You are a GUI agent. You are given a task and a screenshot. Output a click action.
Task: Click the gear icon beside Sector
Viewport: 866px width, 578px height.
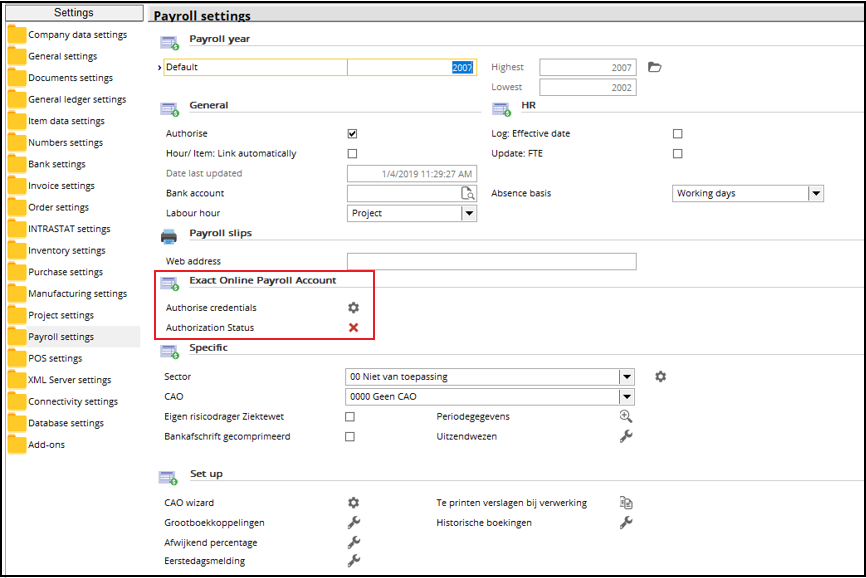[x=661, y=377]
